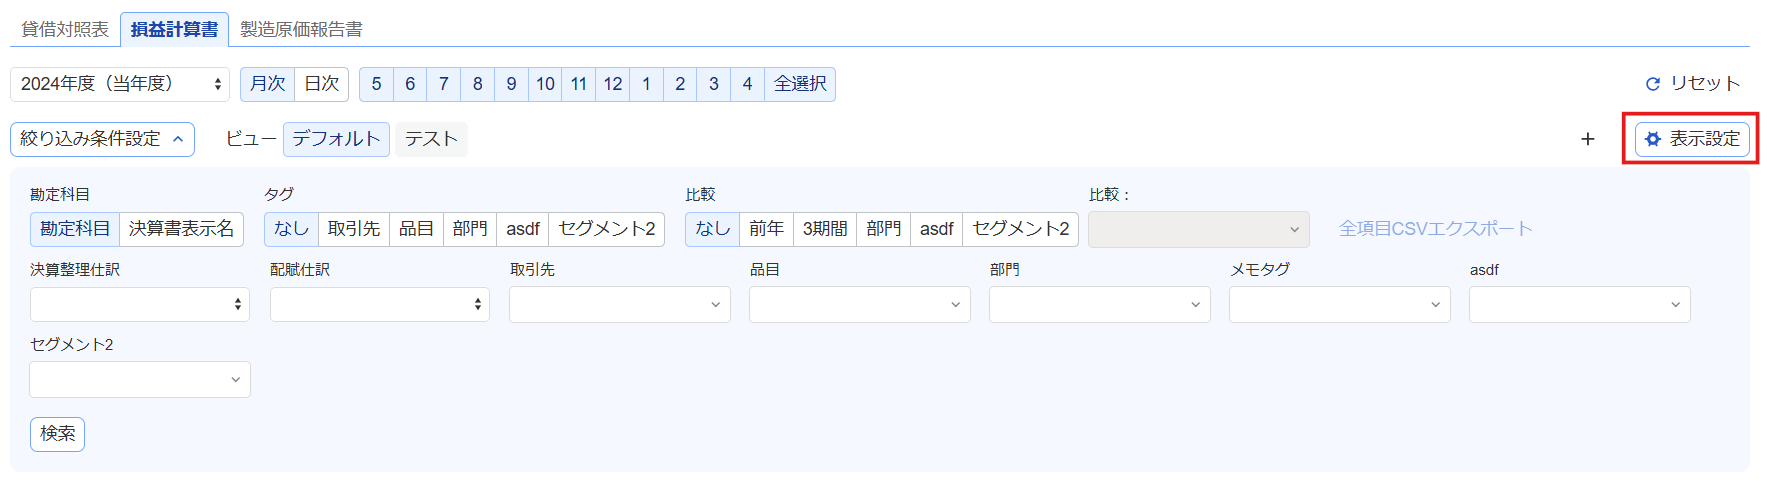Screen dimensions: 1767x481
Task: Select month 9
Action: [x=511, y=84]
